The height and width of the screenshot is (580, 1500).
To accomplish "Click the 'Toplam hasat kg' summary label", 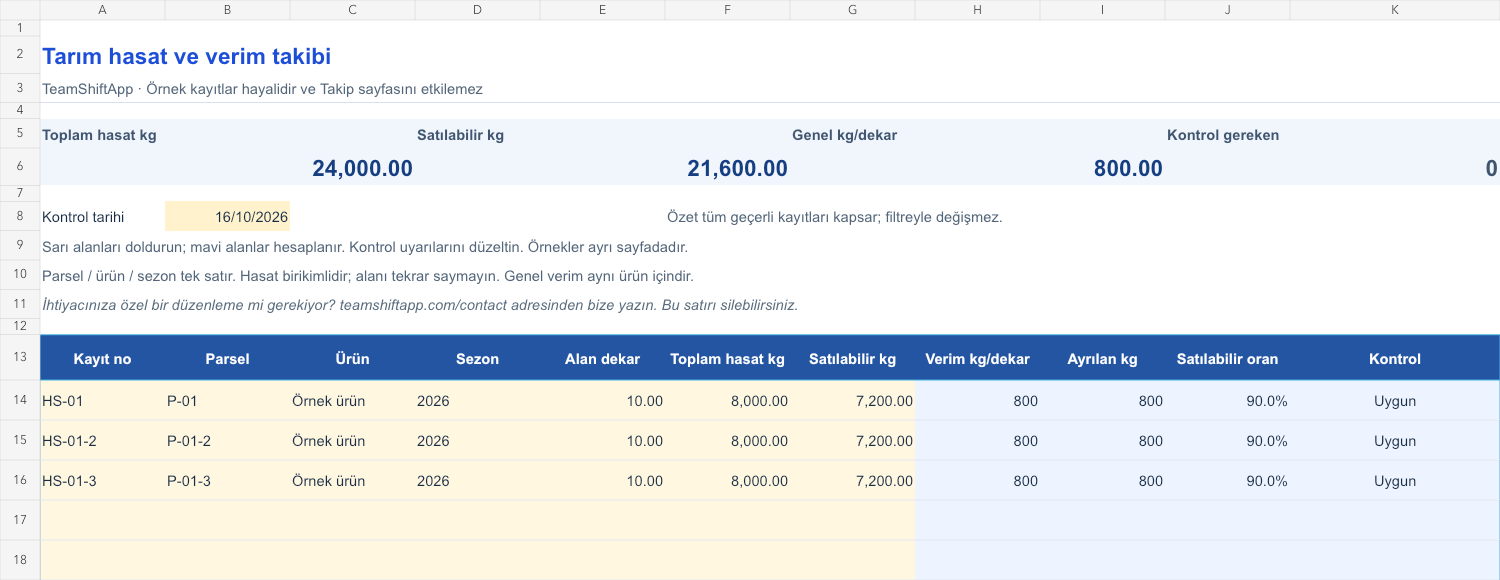I will tap(99, 135).
